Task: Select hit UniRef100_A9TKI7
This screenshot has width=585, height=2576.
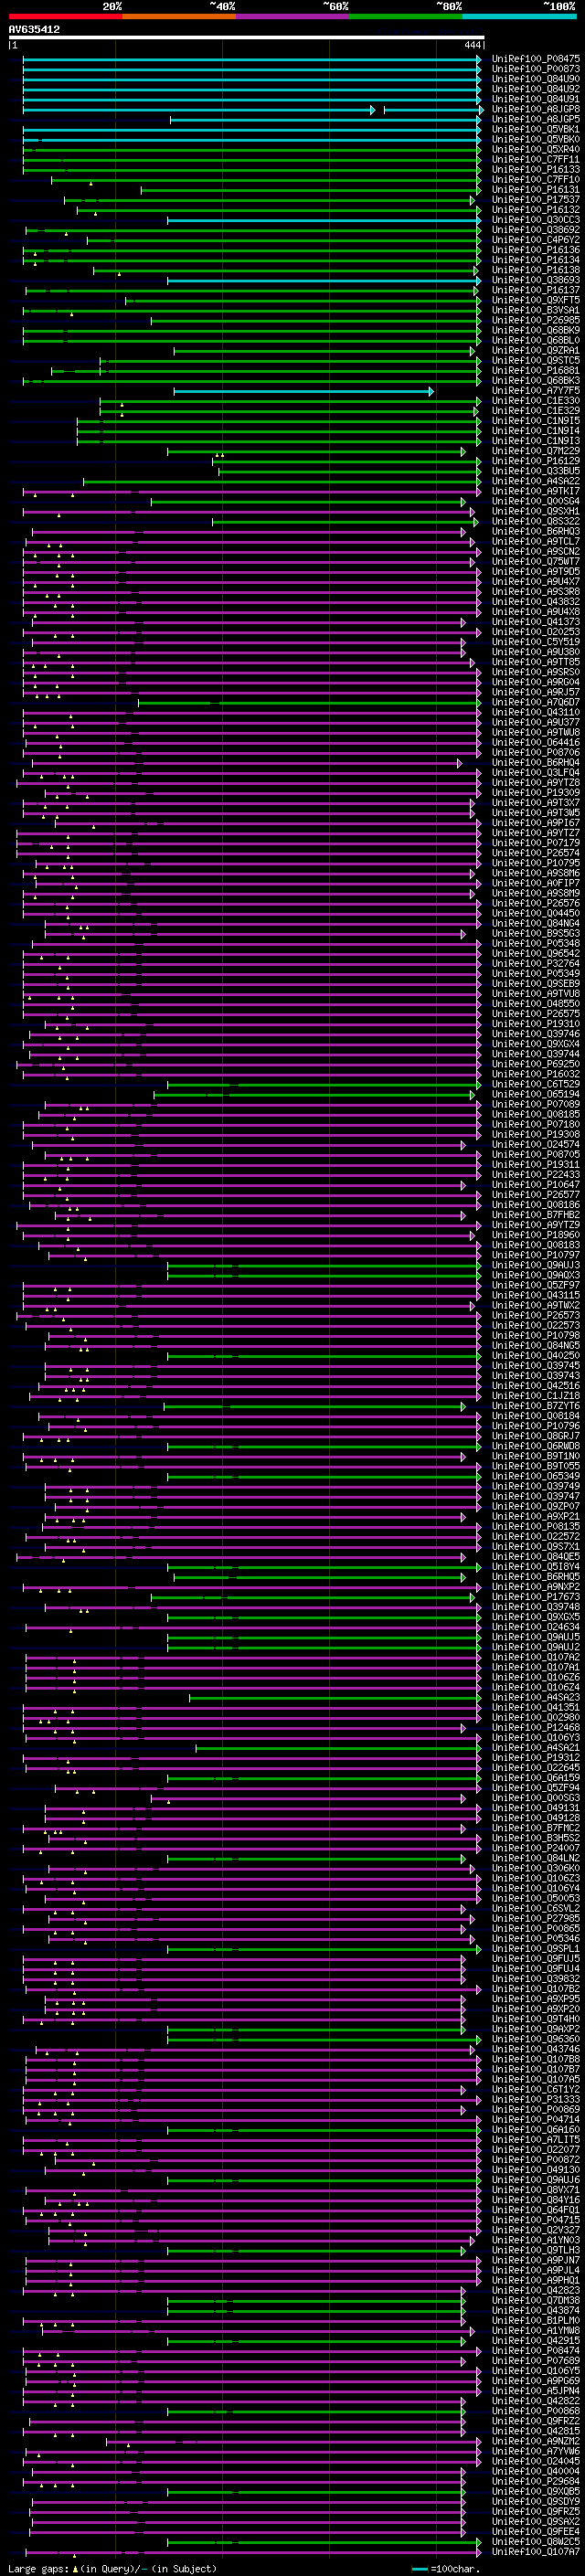Action: point(536,491)
